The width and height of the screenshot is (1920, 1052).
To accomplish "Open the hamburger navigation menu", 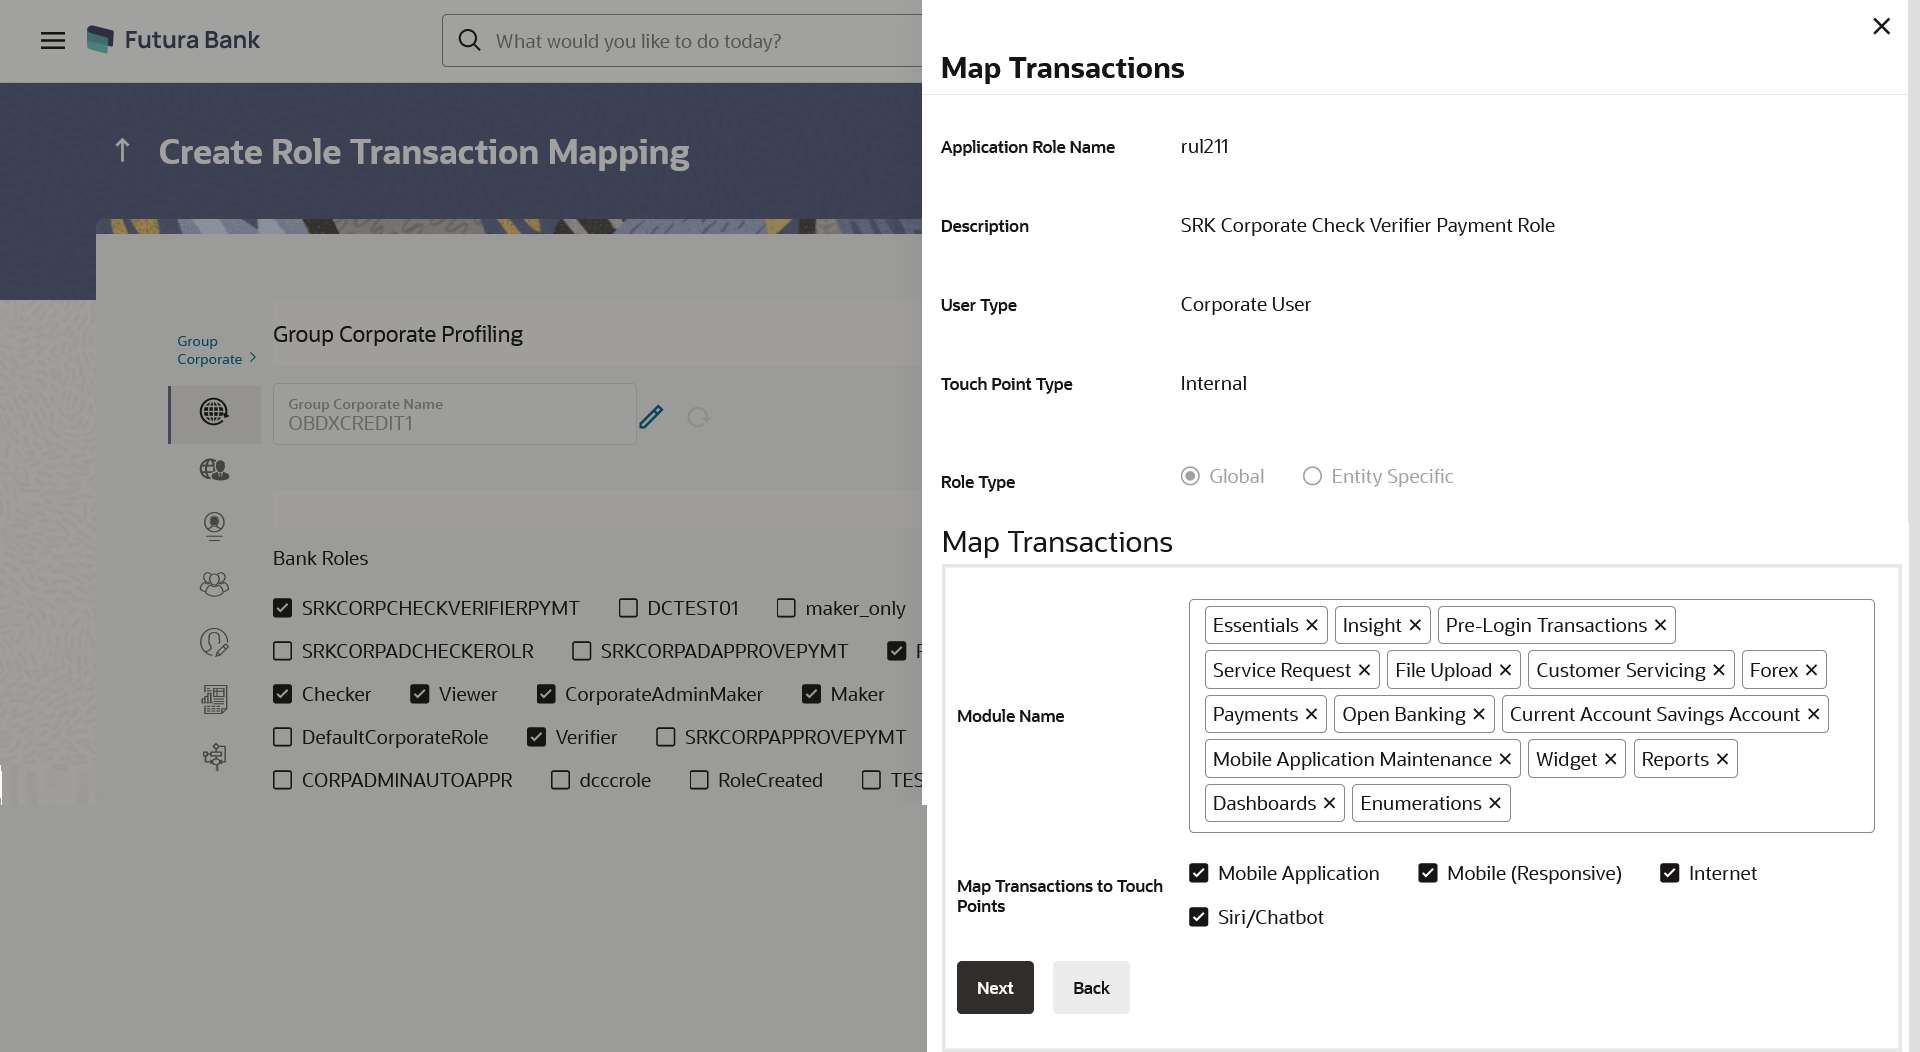I will click(53, 40).
